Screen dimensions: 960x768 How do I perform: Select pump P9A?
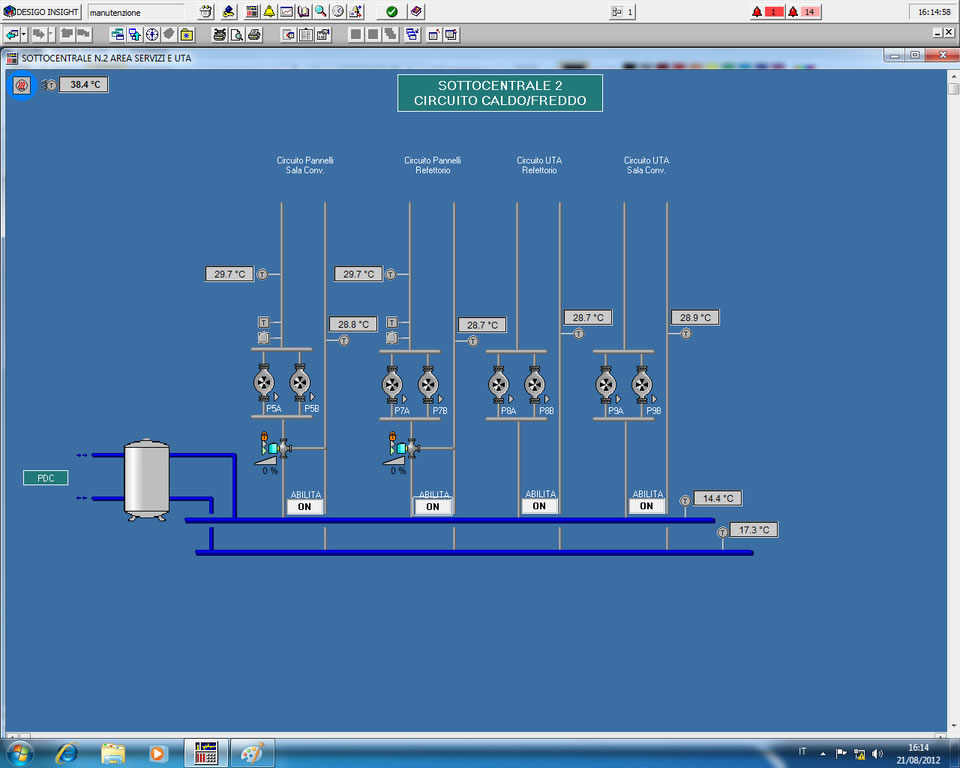(606, 385)
